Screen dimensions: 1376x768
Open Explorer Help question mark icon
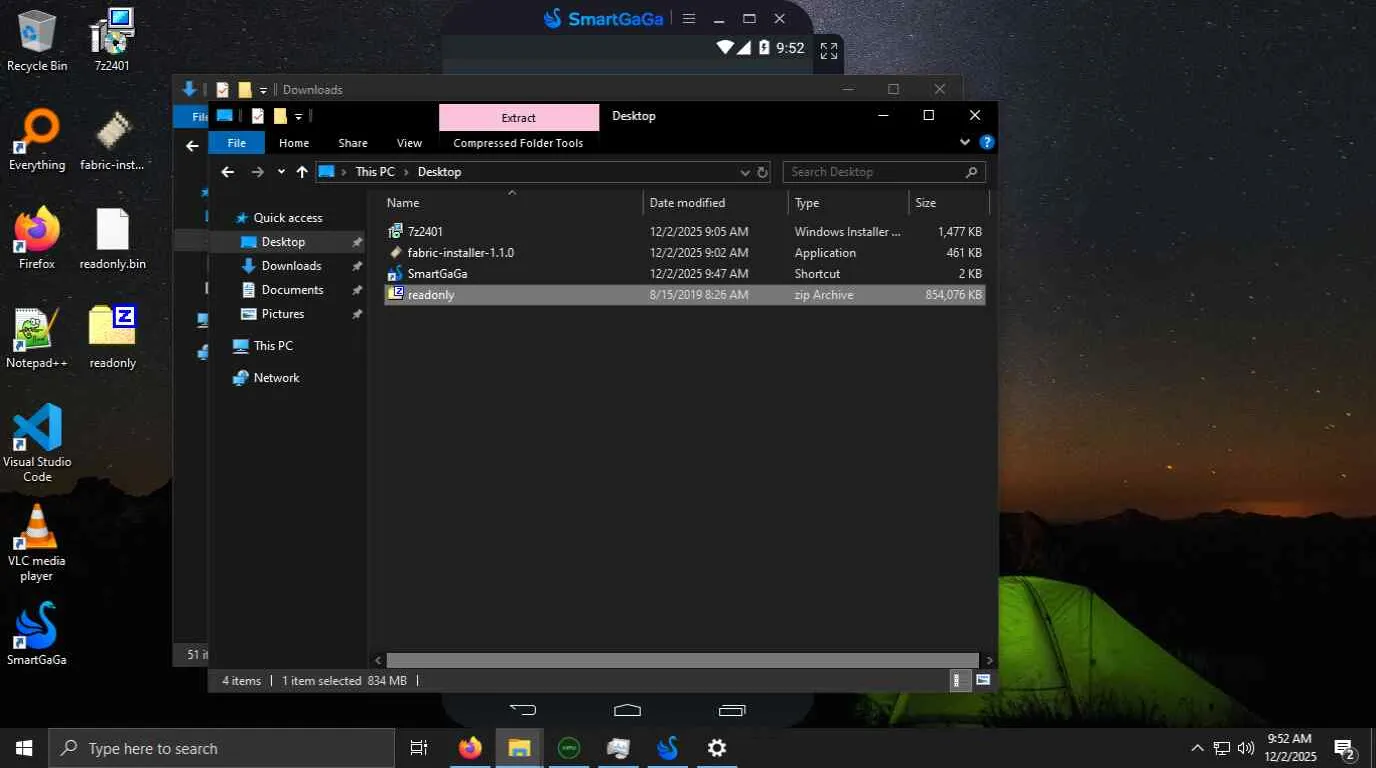tap(987, 143)
